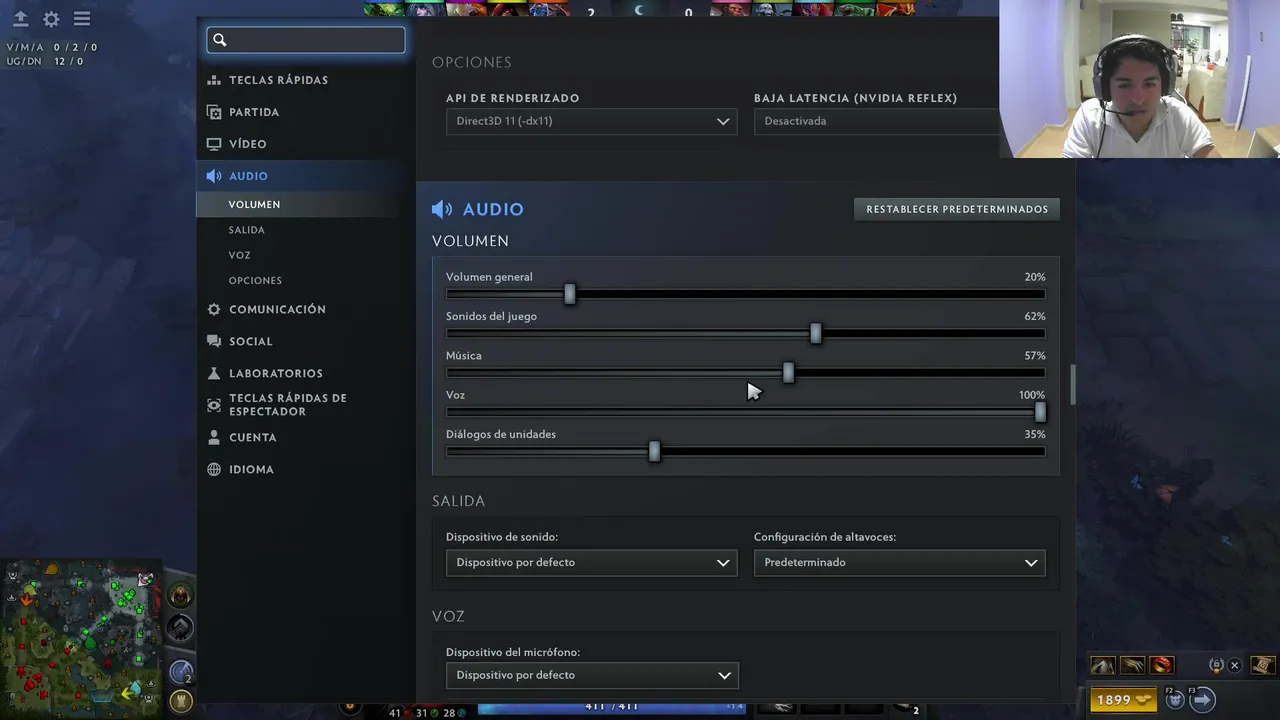Click the large speaker icon beside AUDIO heading
The image size is (1280, 720).
[442, 209]
